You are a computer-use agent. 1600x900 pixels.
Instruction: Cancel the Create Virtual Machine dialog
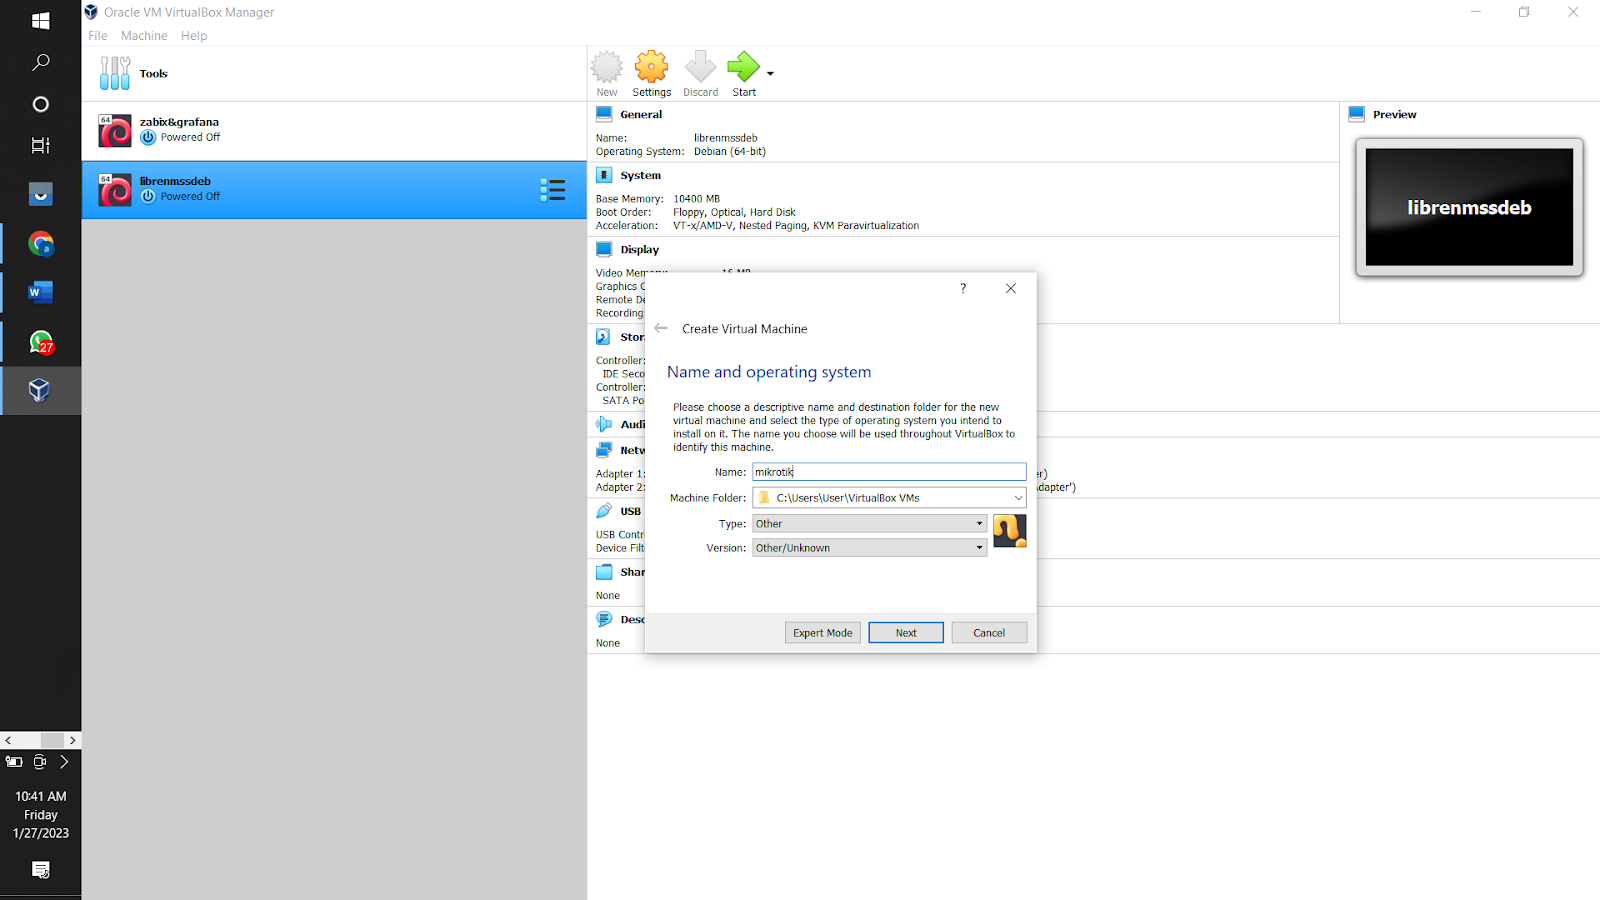[989, 633]
